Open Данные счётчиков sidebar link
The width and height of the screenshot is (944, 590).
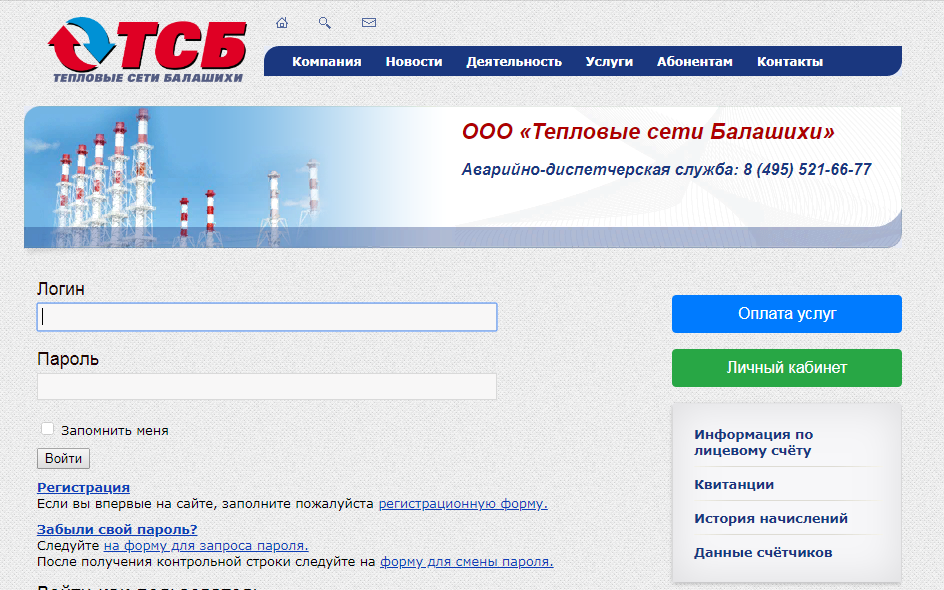[x=763, y=552]
